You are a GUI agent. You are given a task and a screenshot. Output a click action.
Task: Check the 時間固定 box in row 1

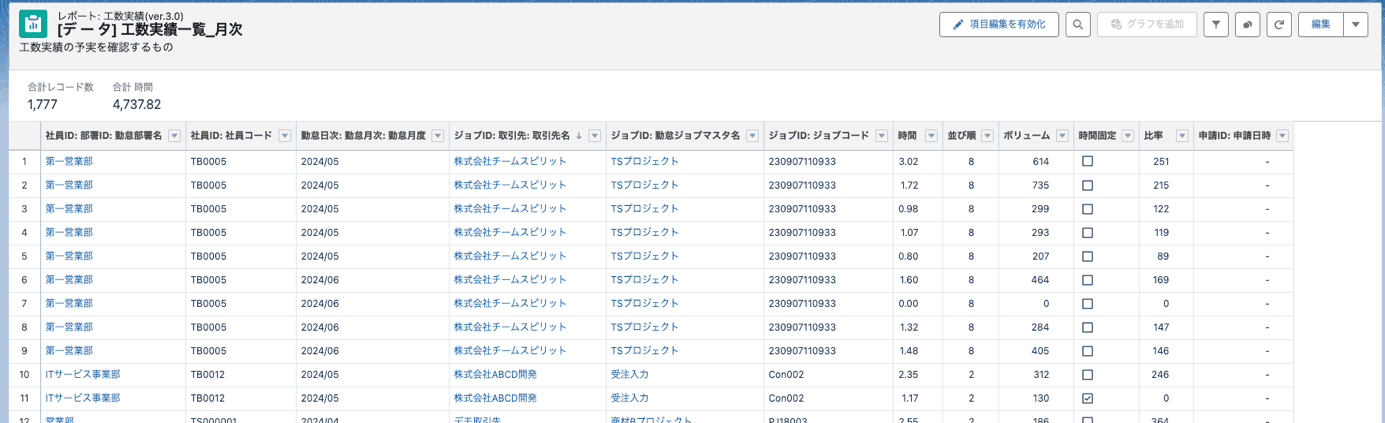point(1087,161)
